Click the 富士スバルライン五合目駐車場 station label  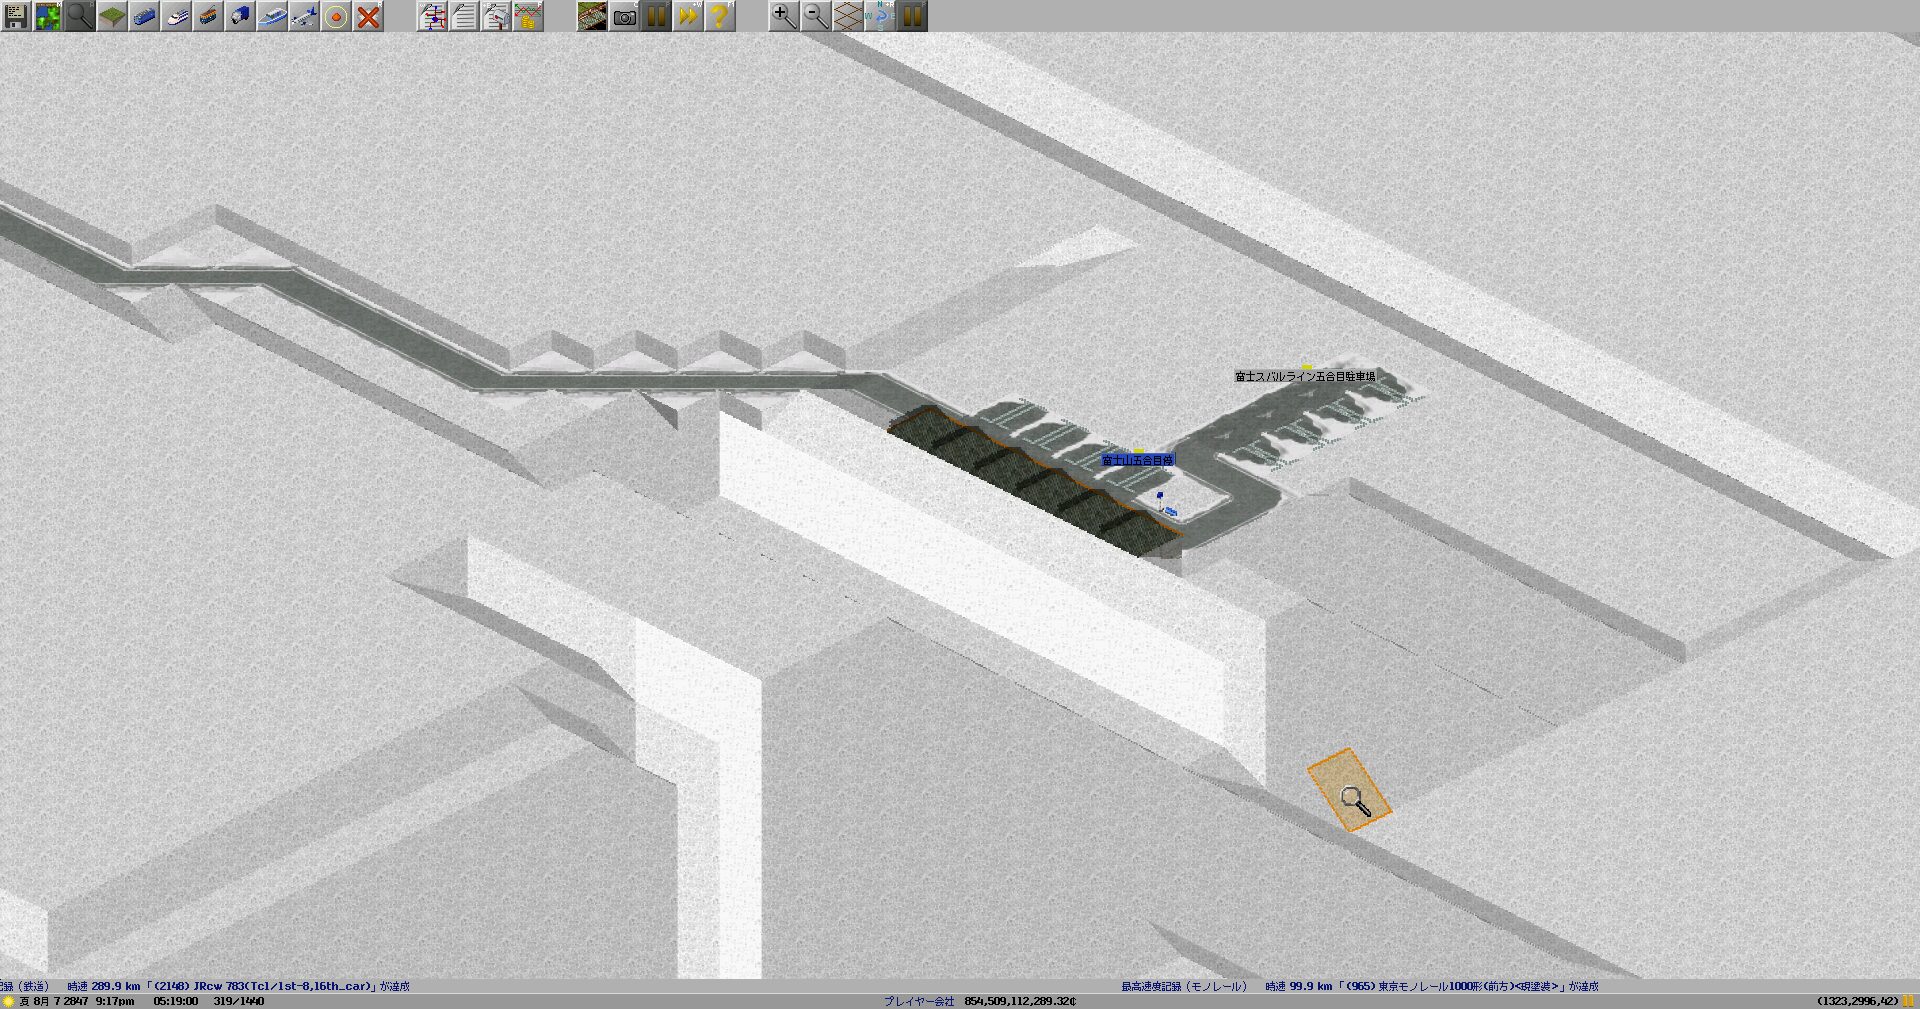[1304, 377]
